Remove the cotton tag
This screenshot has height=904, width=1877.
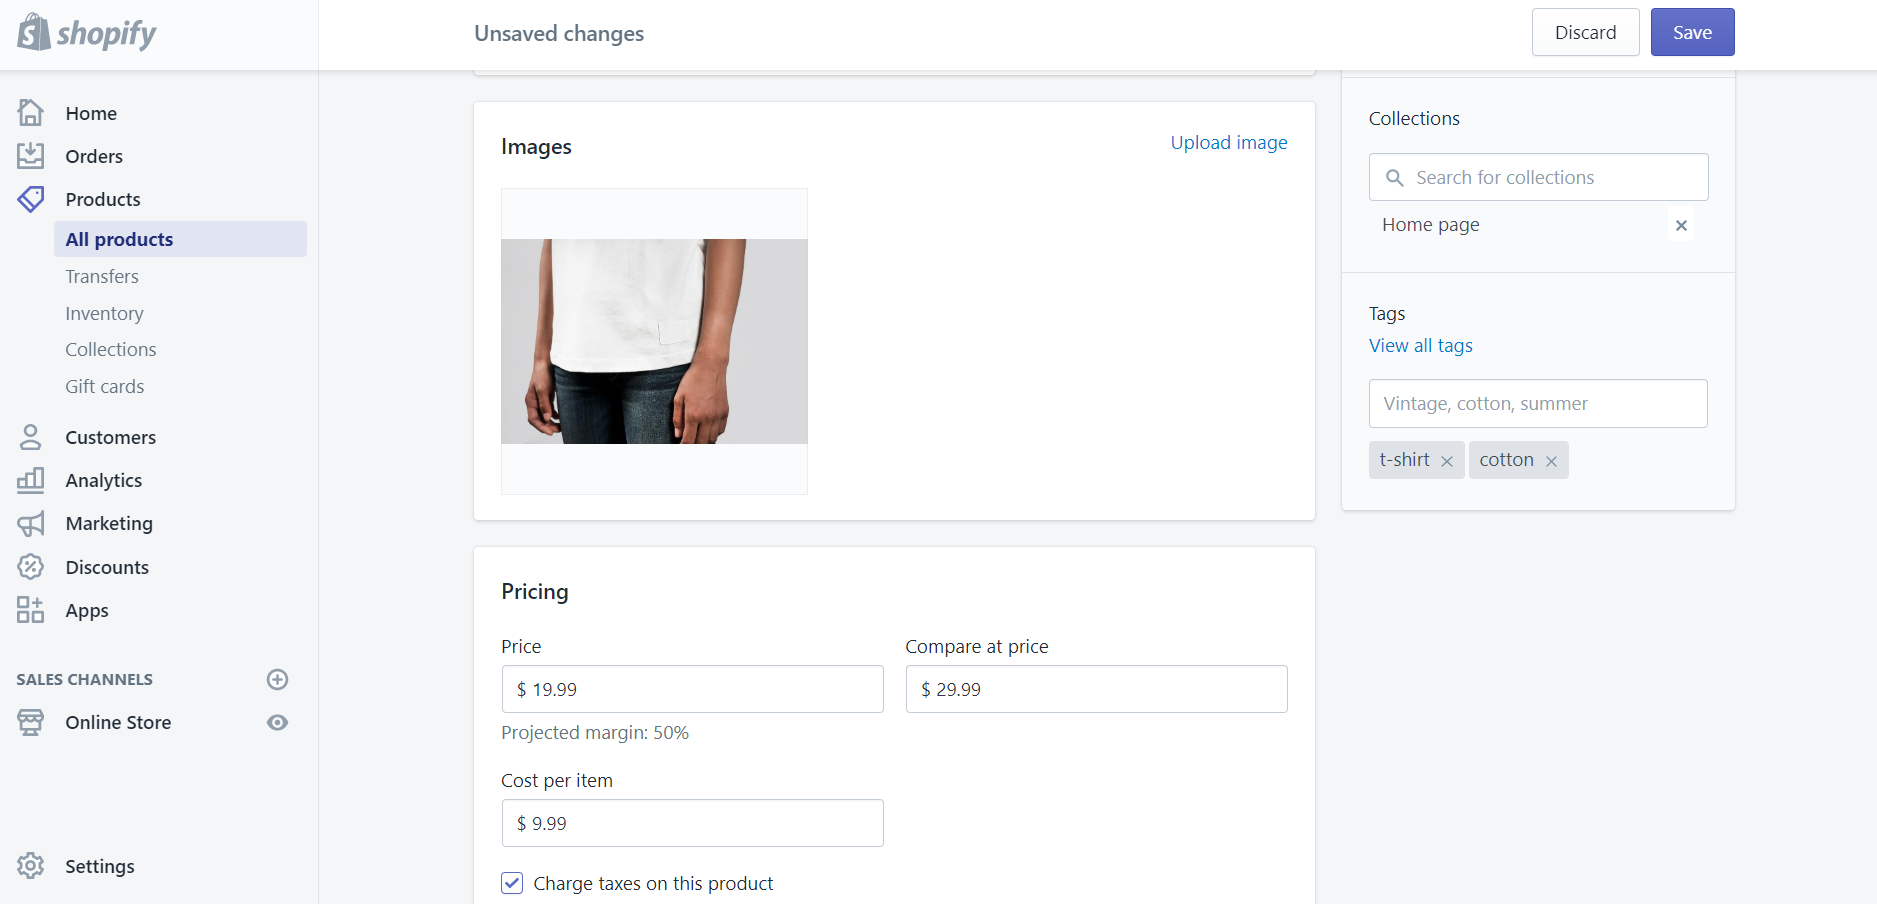coord(1551,461)
